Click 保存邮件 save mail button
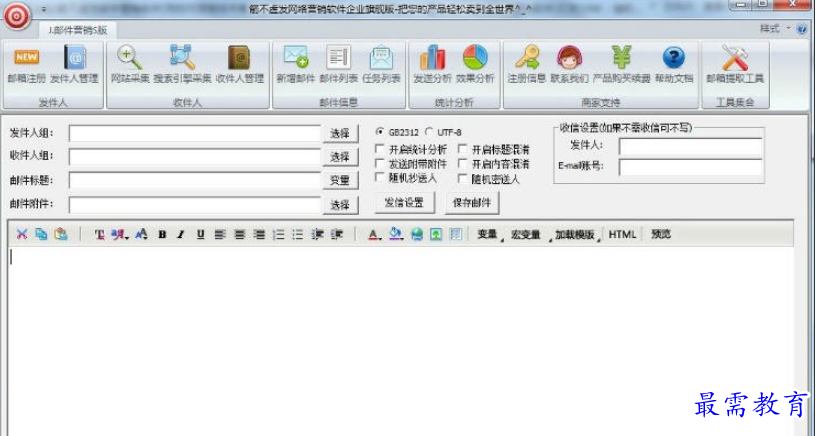This screenshot has width=816, height=436. 471,202
